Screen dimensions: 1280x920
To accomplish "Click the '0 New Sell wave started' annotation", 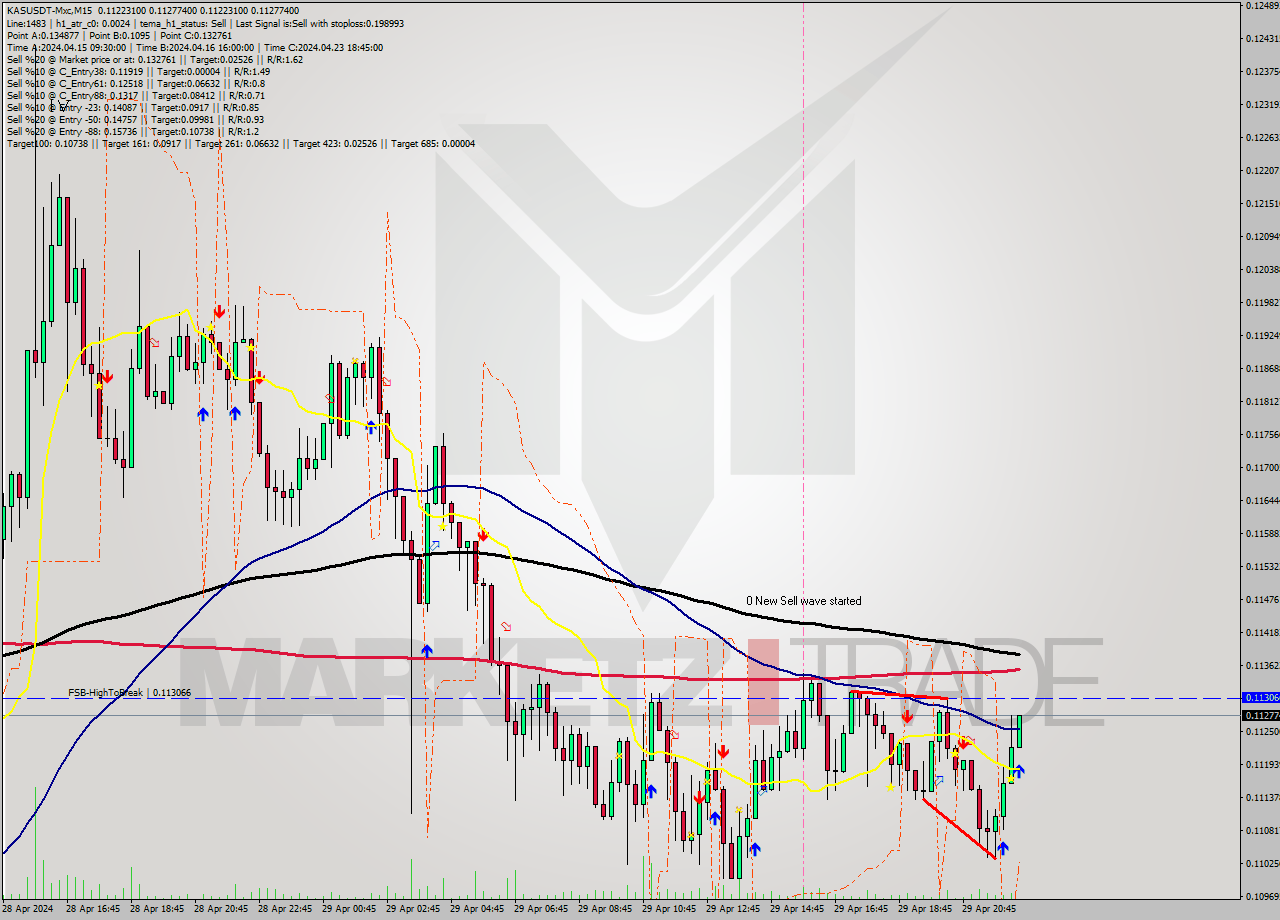I will tap(803, 601).
